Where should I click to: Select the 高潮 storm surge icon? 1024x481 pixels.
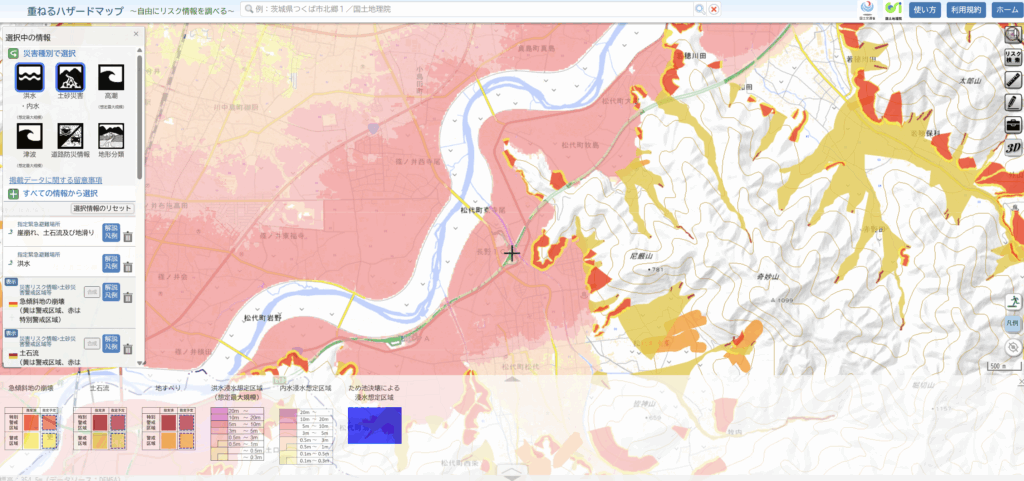point(111,77)
